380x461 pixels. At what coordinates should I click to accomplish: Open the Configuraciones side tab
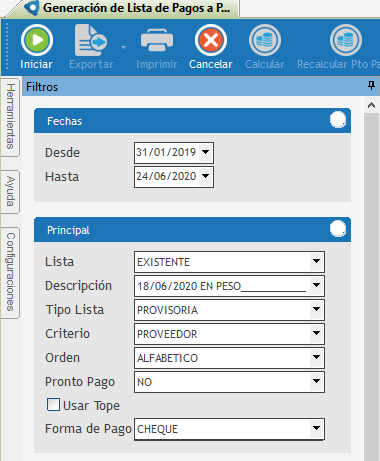[x=10, y=272]
